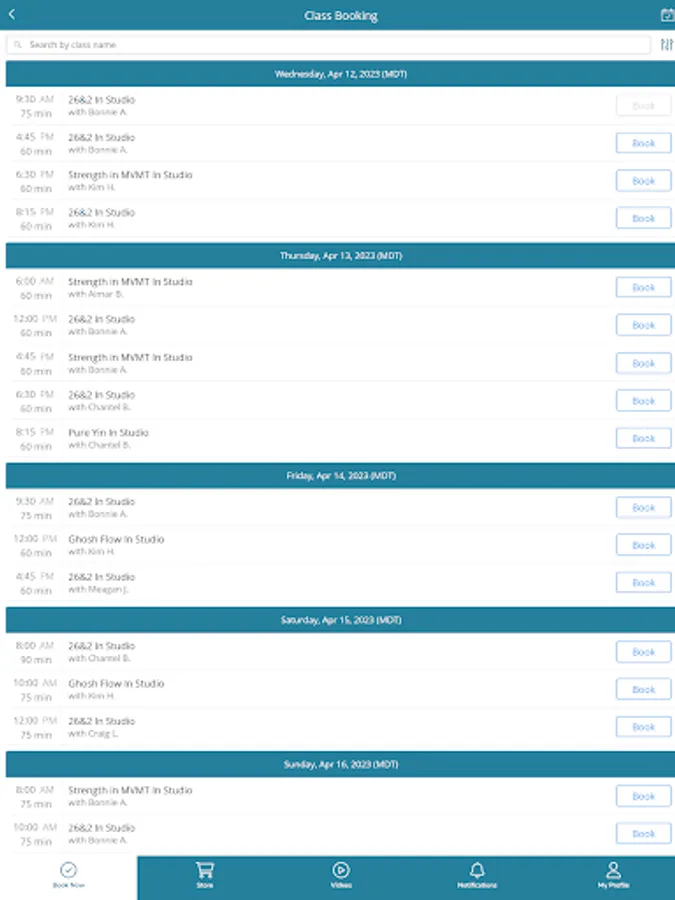
Task: Open the filter sliders icon
Action: 667,45
